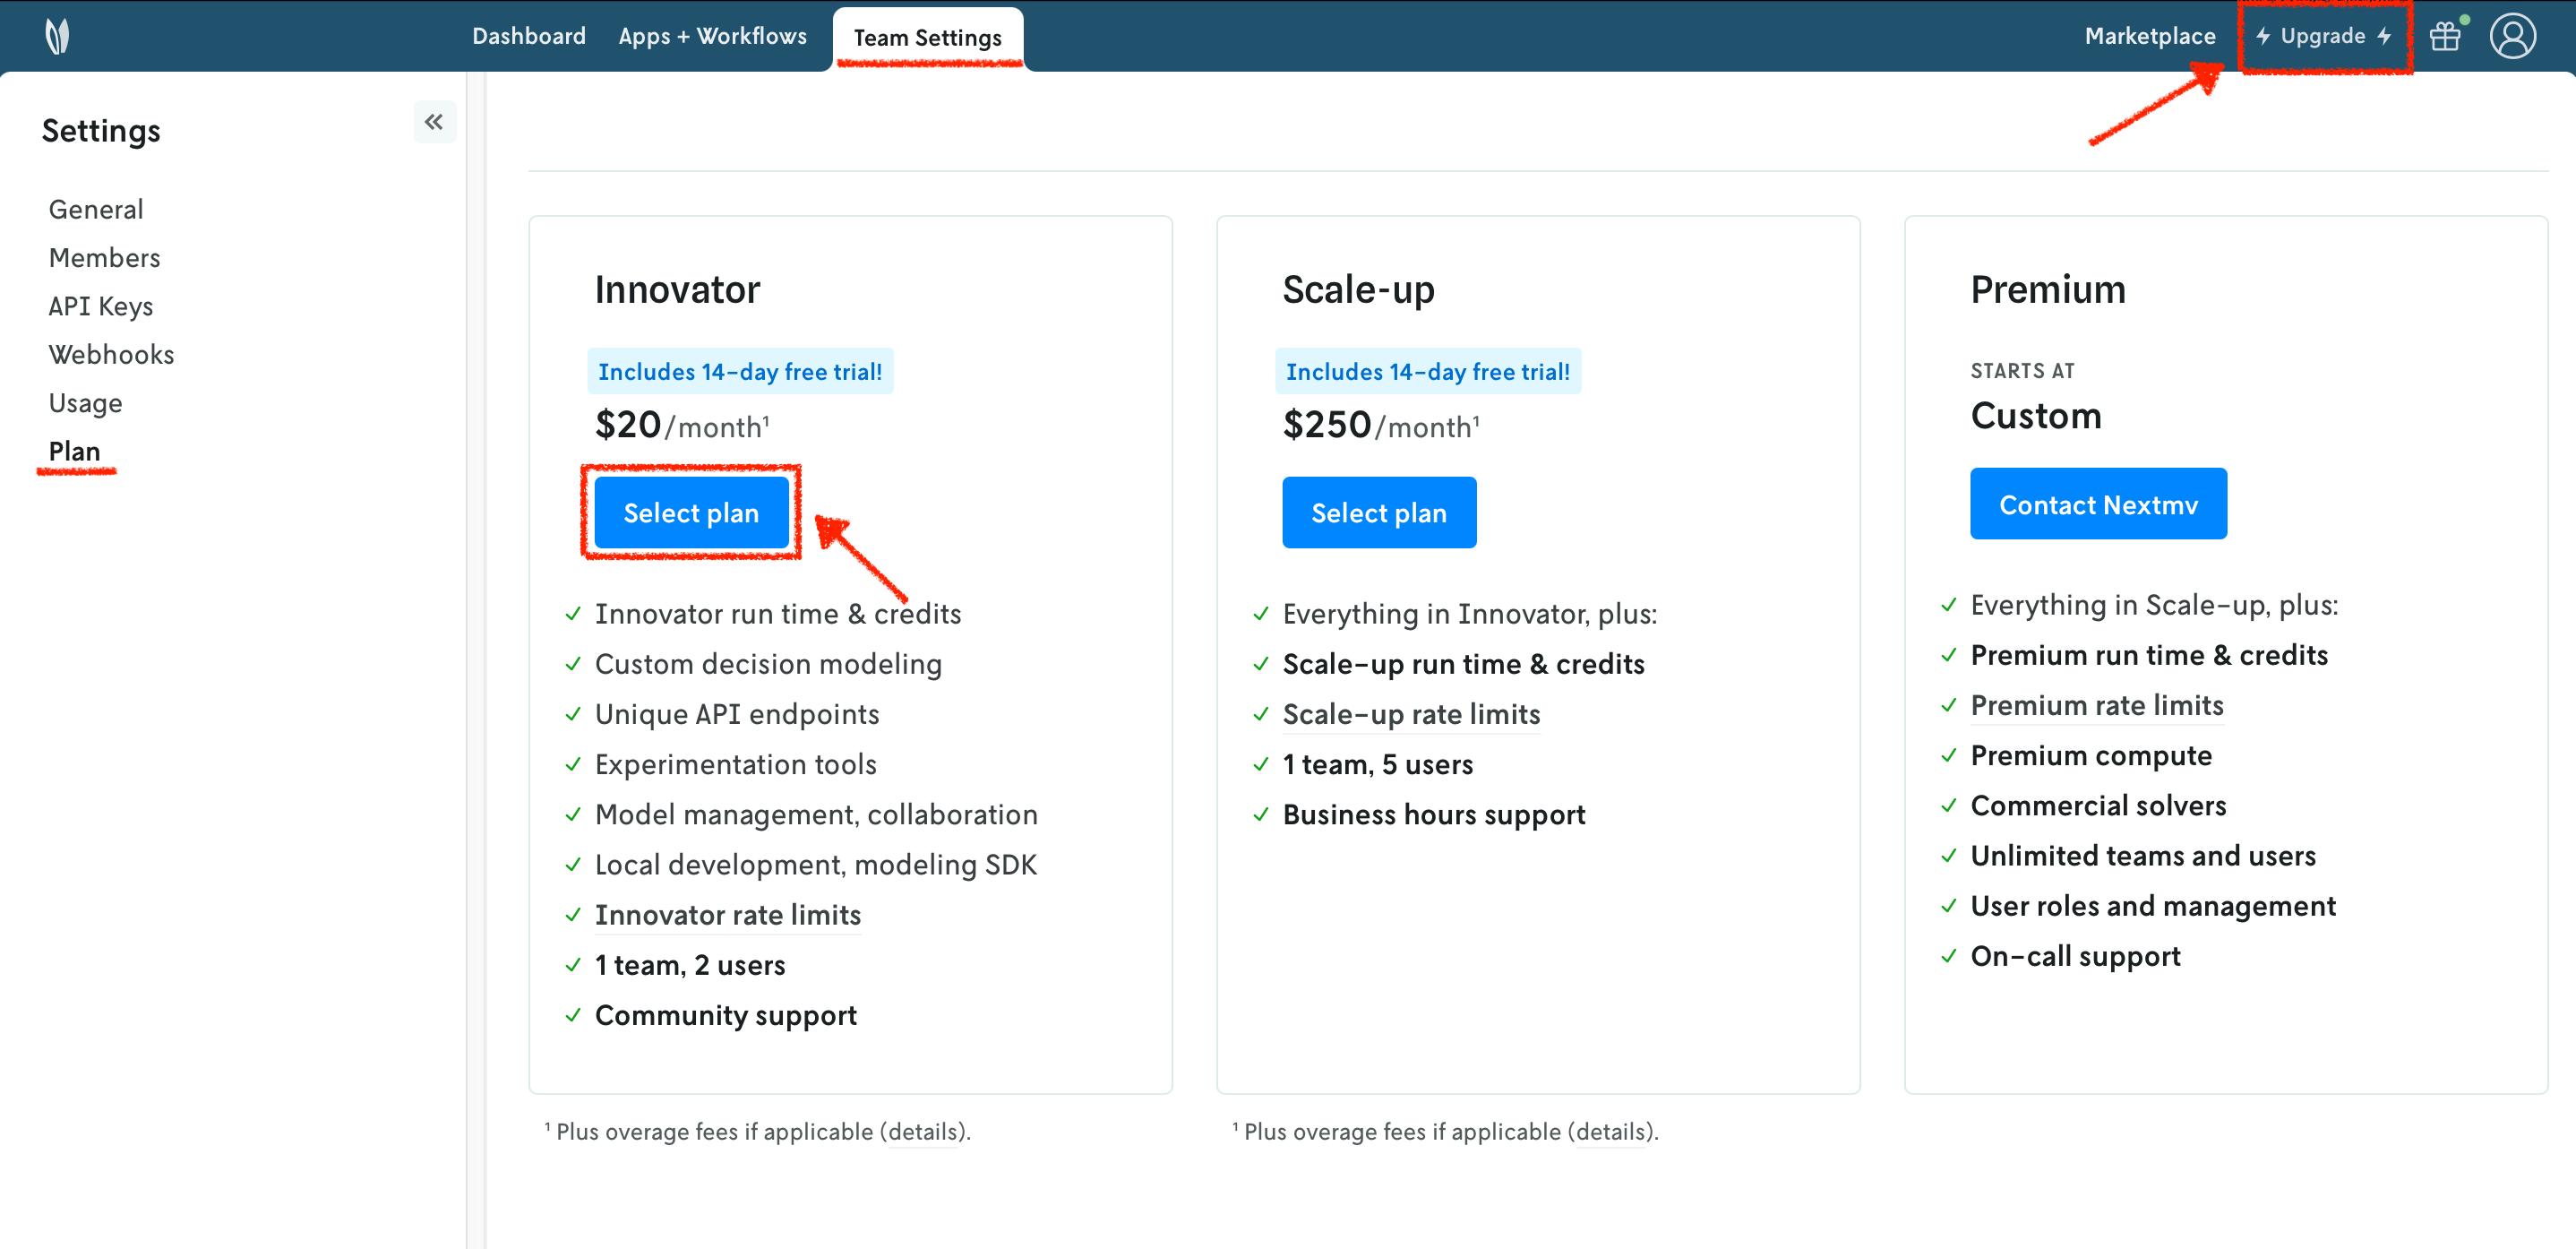Viewport: 2576px width, 1249px height.
Task: Open General settings
Action: 96,210
